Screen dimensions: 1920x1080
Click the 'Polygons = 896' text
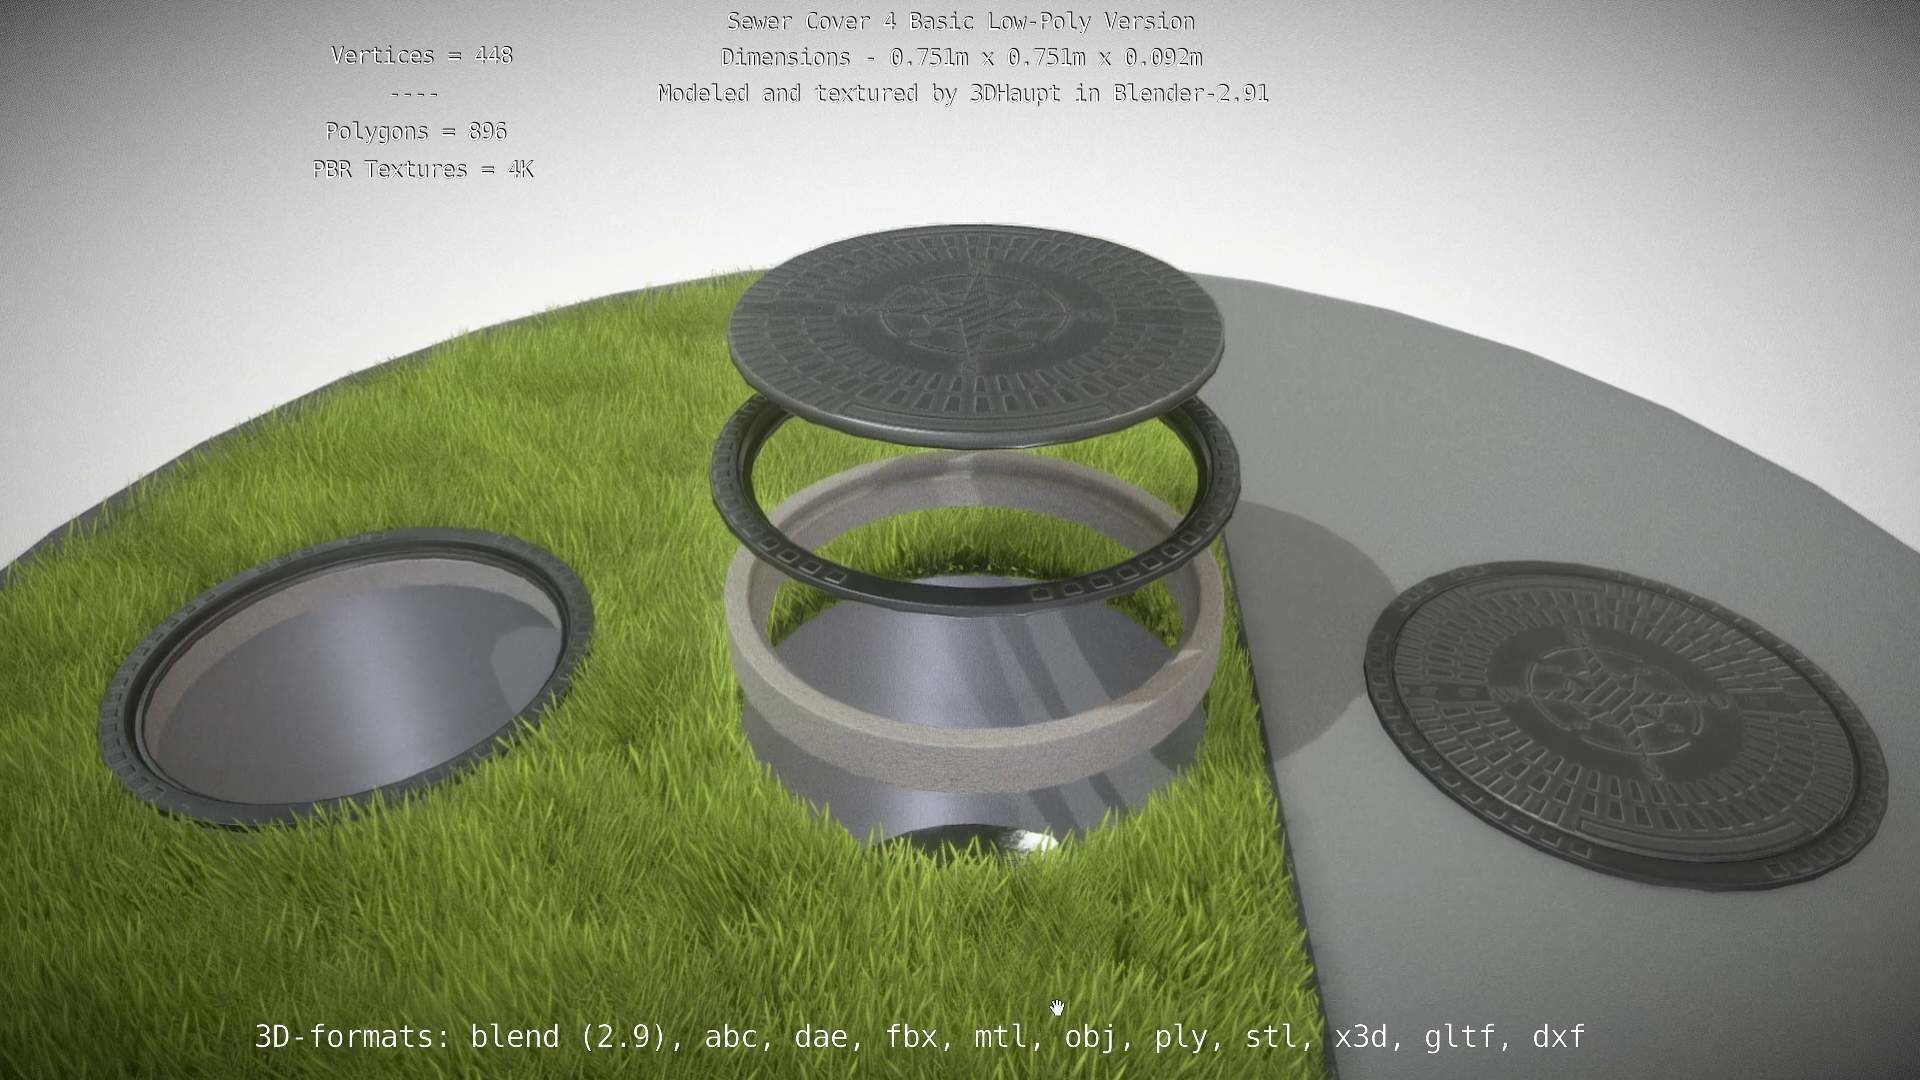(x=416, y=131)
